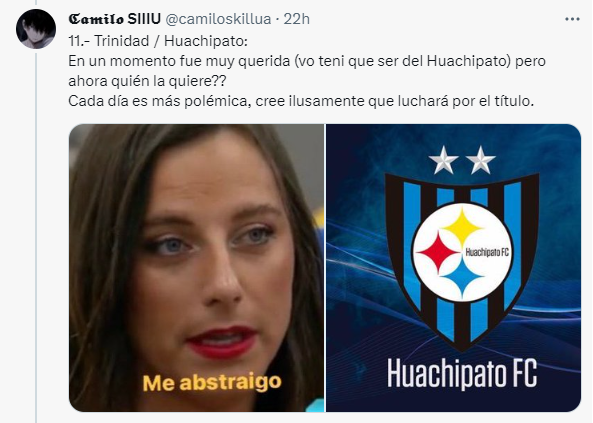Viewport: 593px width, 423px height.
Task: Open the tweet via the 22h timestamp
Action: click(x=296, y=19)
